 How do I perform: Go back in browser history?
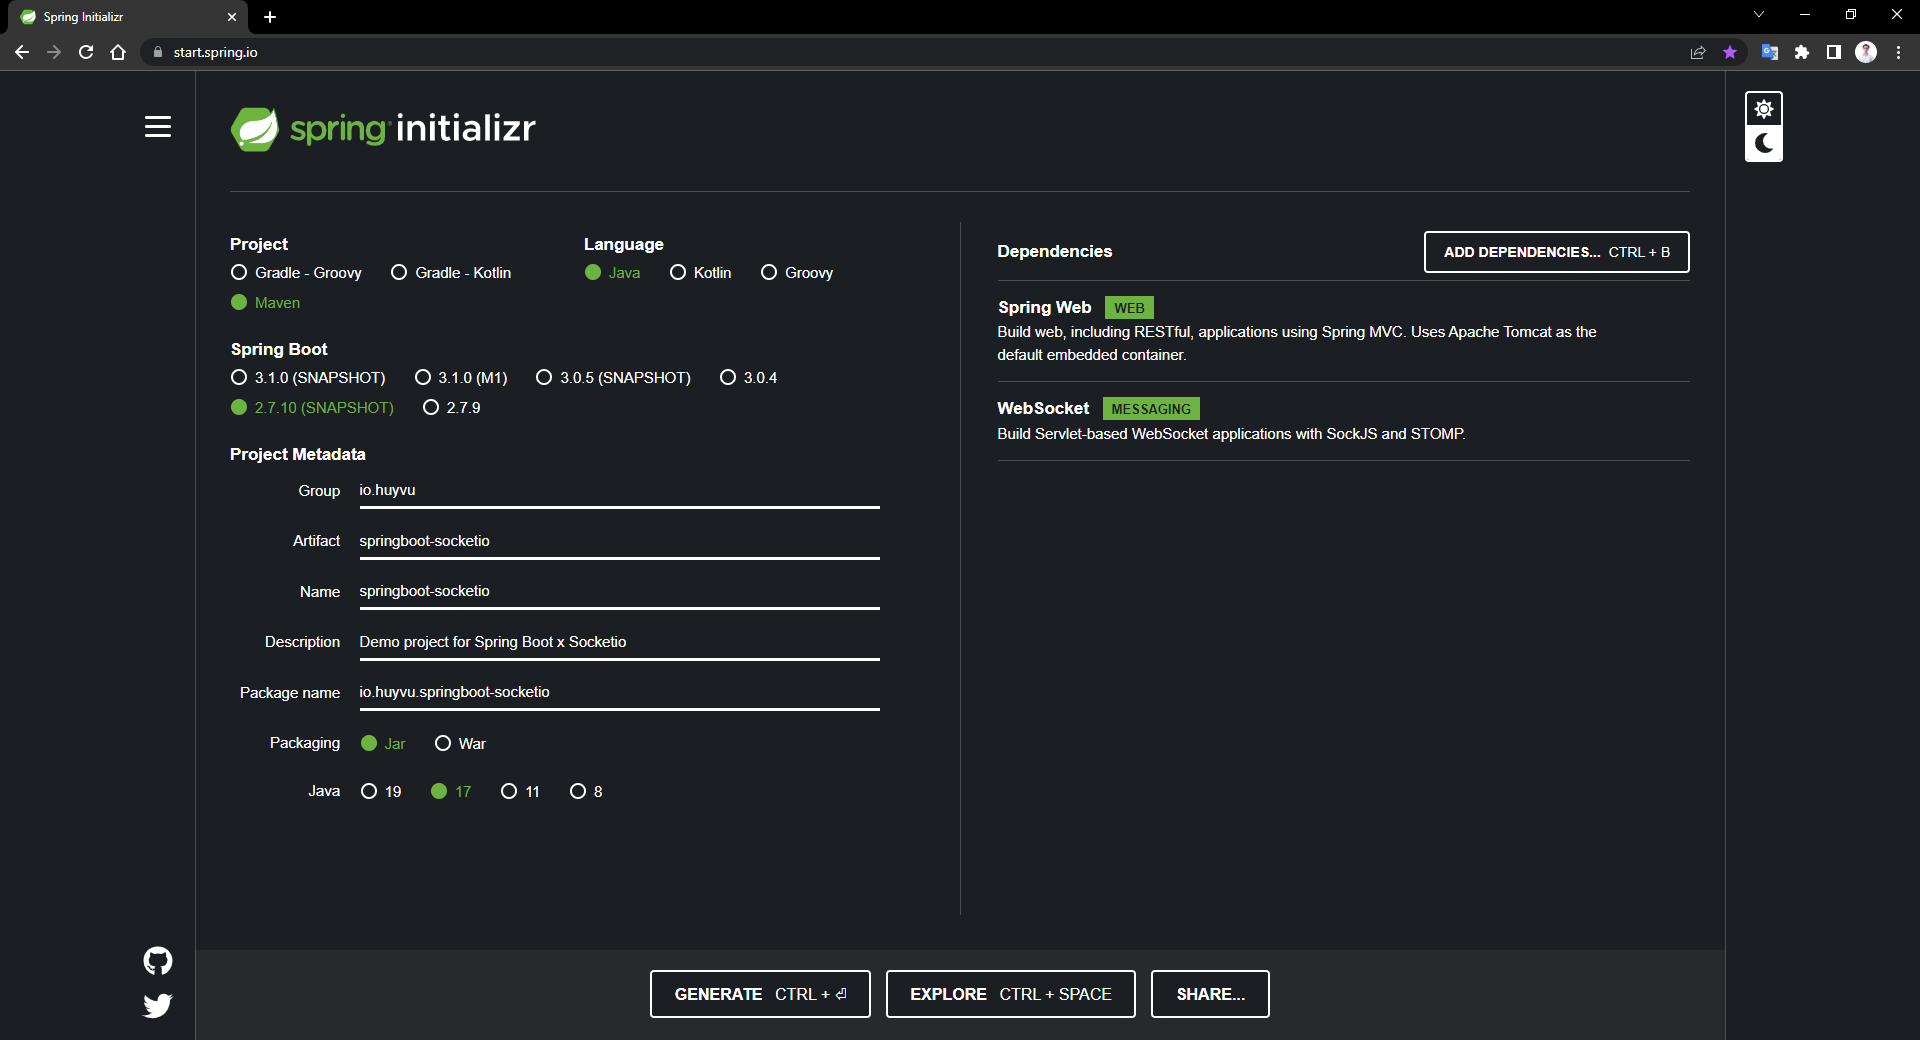[x=22, y=52]
